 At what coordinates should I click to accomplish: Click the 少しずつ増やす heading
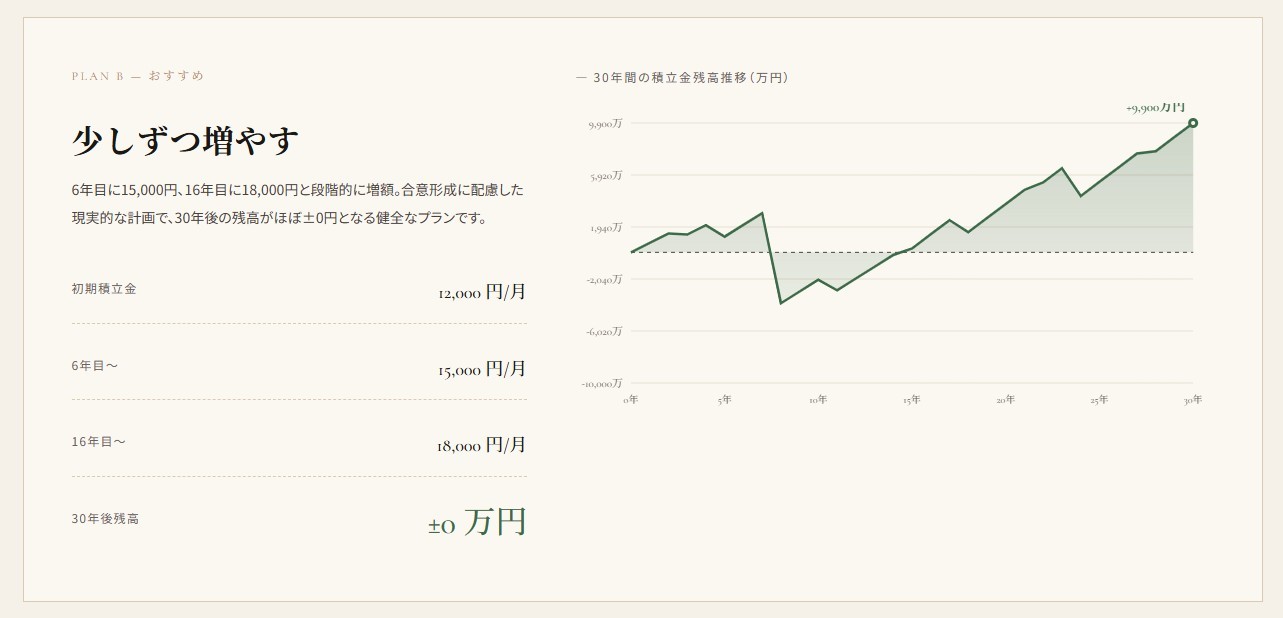pyautogui.click(x=186, y=141)
